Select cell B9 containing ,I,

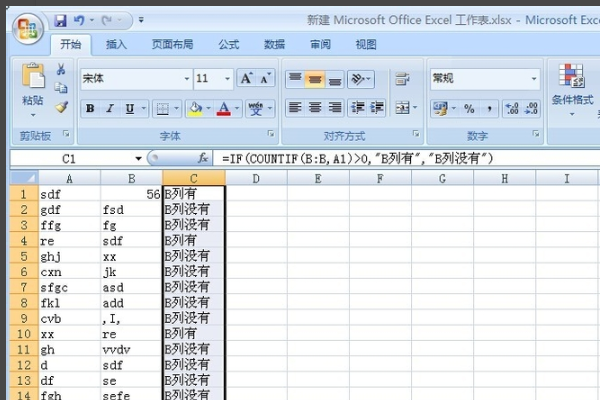coord(131,318)
